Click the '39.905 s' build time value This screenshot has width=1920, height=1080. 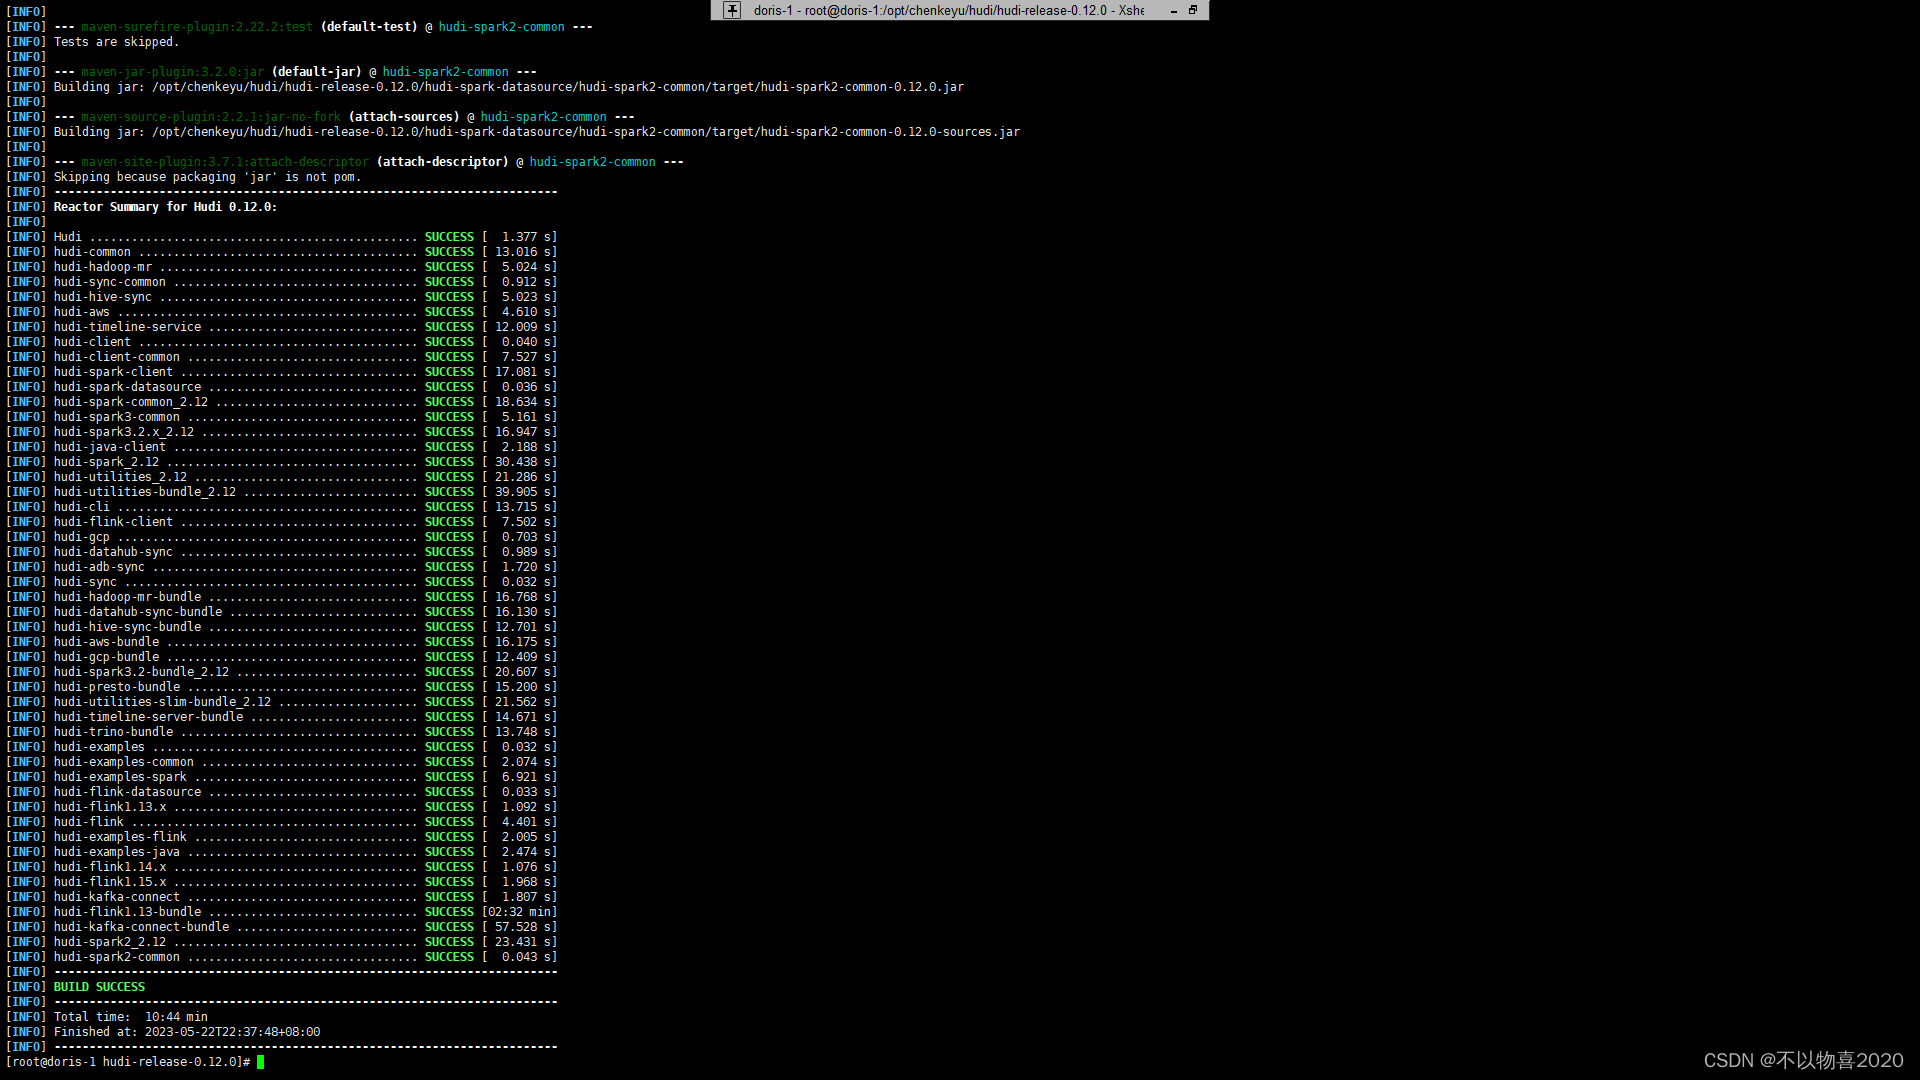pyautogui.click(x=525, y=492)
